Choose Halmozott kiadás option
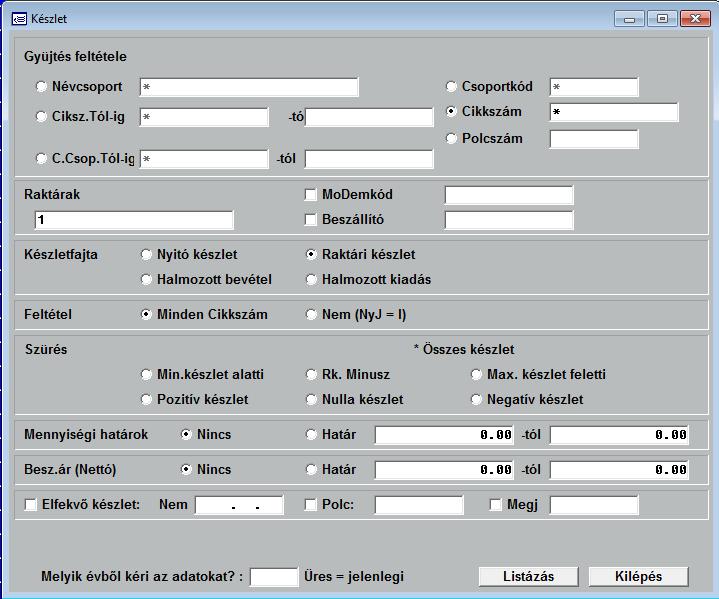The height and width of the screenshot is (599, 719). (x=311, y=279)
